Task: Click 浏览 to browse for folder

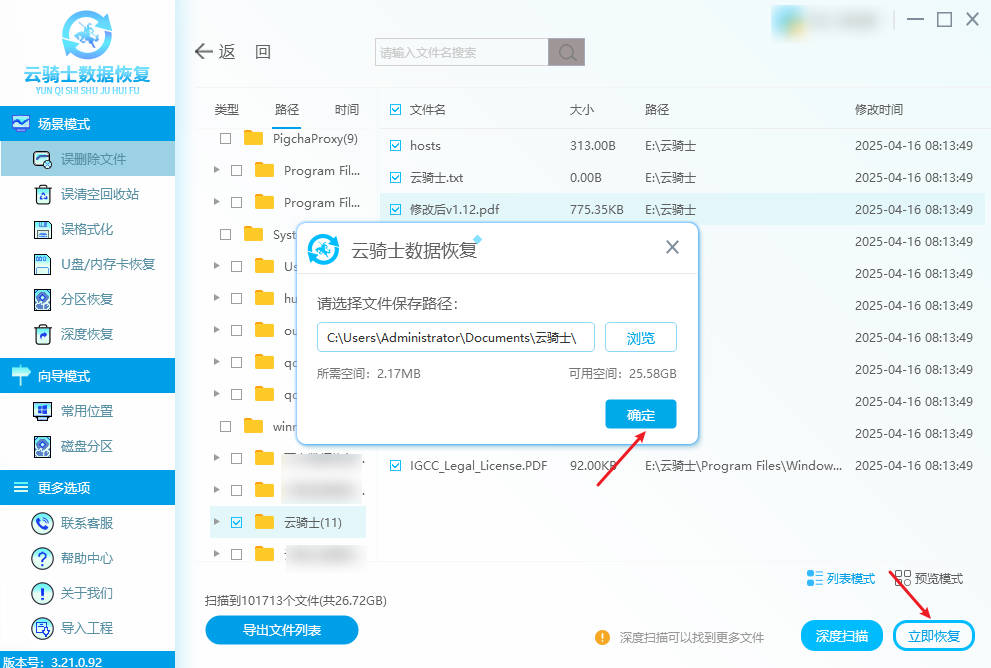Action: click(x=640, y=338)
